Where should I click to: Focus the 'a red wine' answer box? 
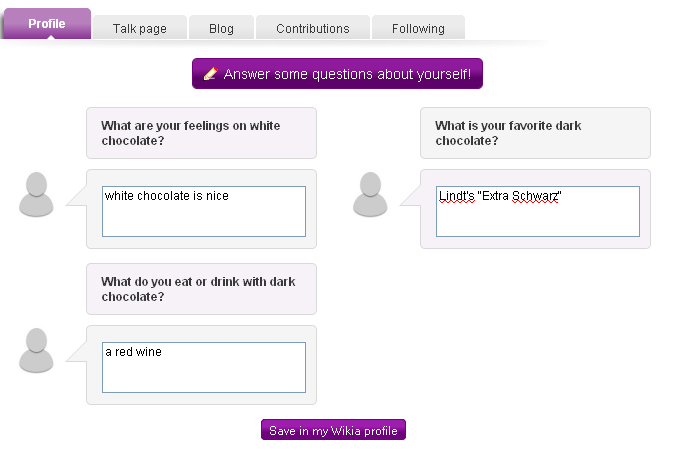coord(204,367)
